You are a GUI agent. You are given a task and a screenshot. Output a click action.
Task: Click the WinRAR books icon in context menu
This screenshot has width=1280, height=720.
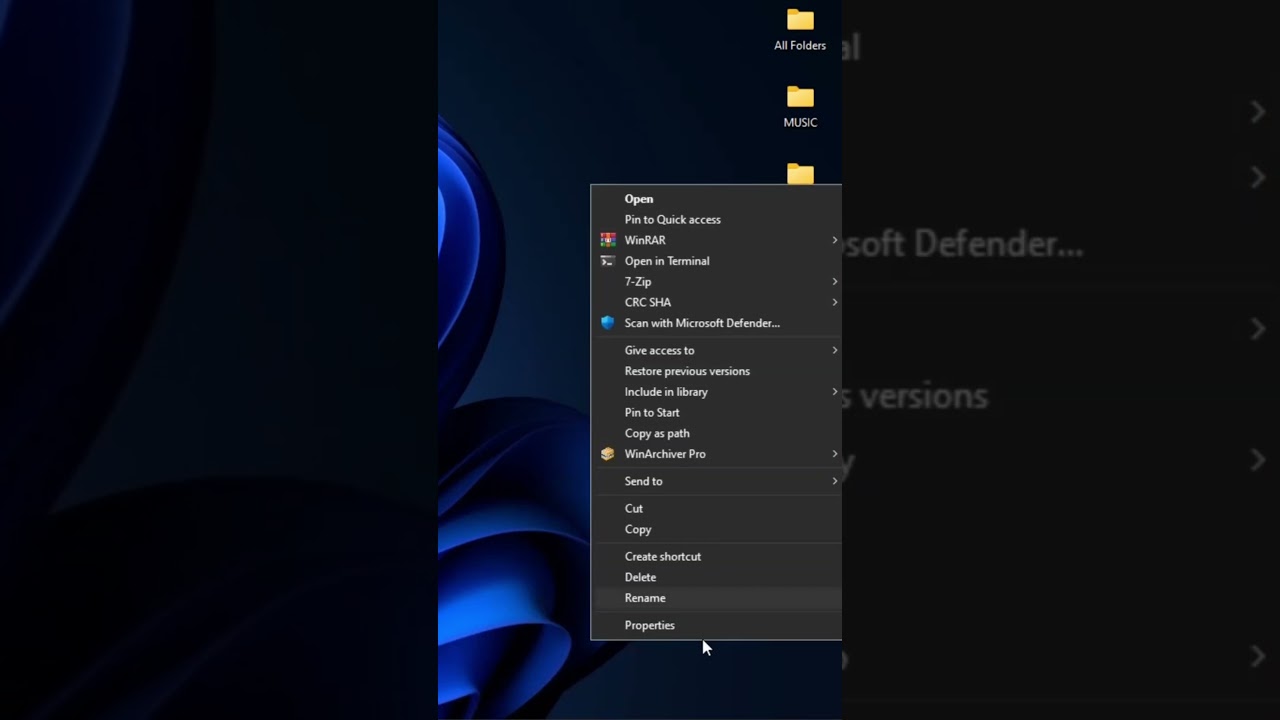tap(607, 240)
